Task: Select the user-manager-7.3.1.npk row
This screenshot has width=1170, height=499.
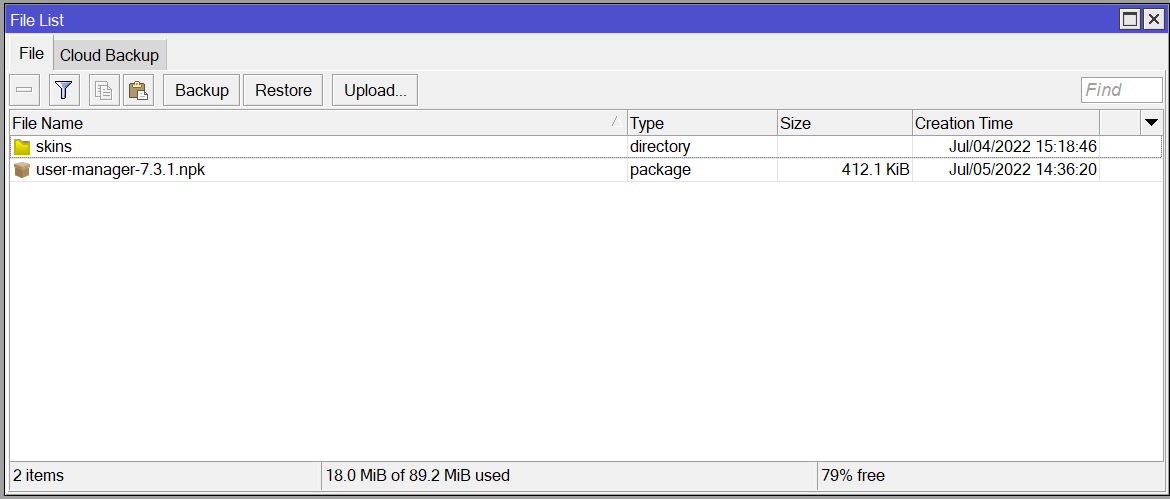Action: tap(586, 170)
